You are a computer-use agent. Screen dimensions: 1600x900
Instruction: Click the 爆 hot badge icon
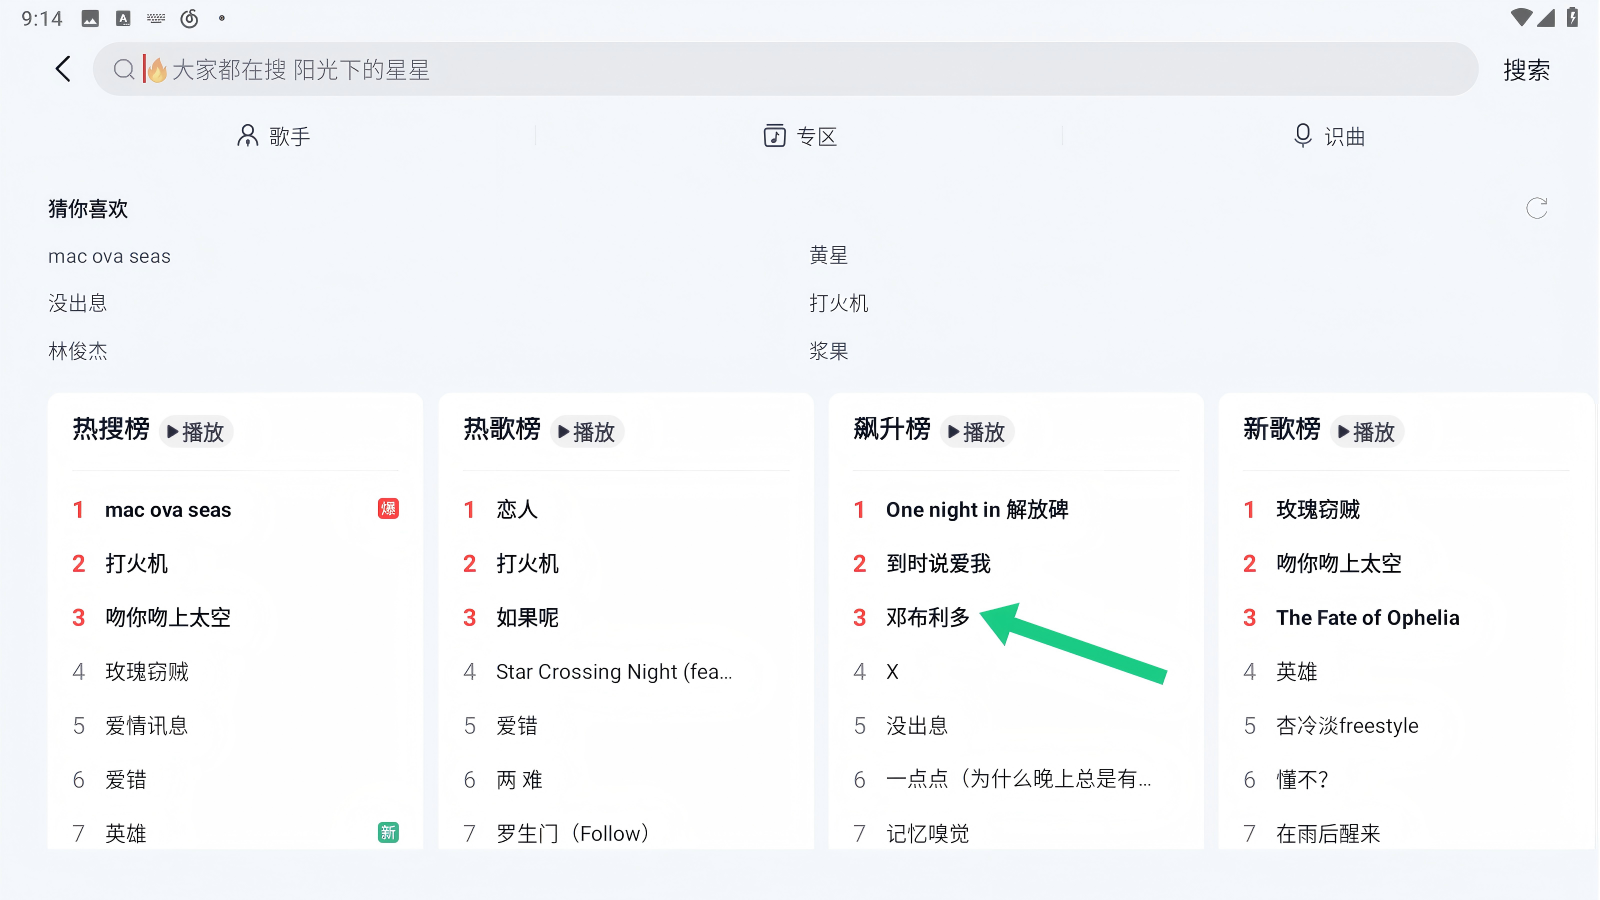coord(388,509)
